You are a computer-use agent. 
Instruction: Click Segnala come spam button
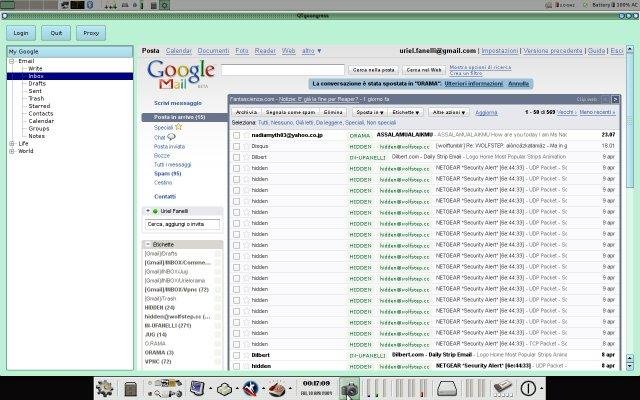click(x=291, y=112)
